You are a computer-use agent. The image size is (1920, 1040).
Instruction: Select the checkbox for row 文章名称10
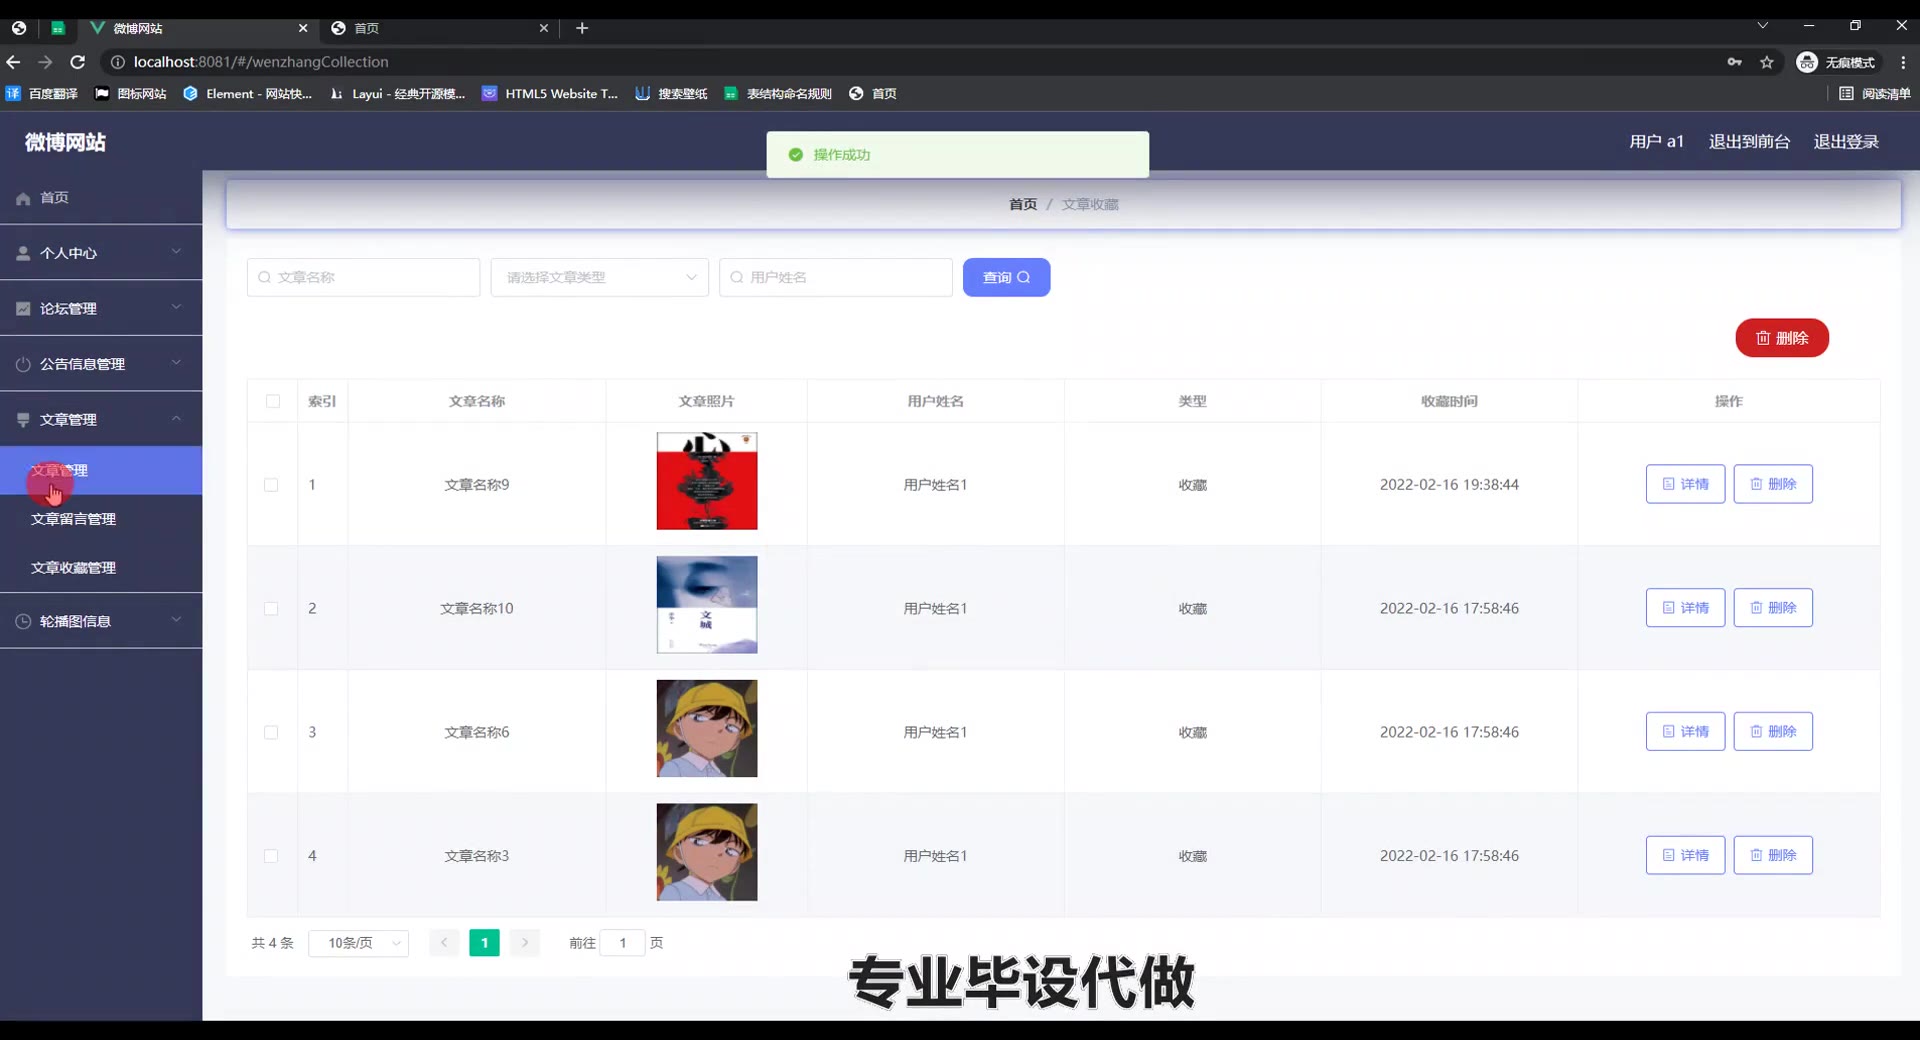271,609
